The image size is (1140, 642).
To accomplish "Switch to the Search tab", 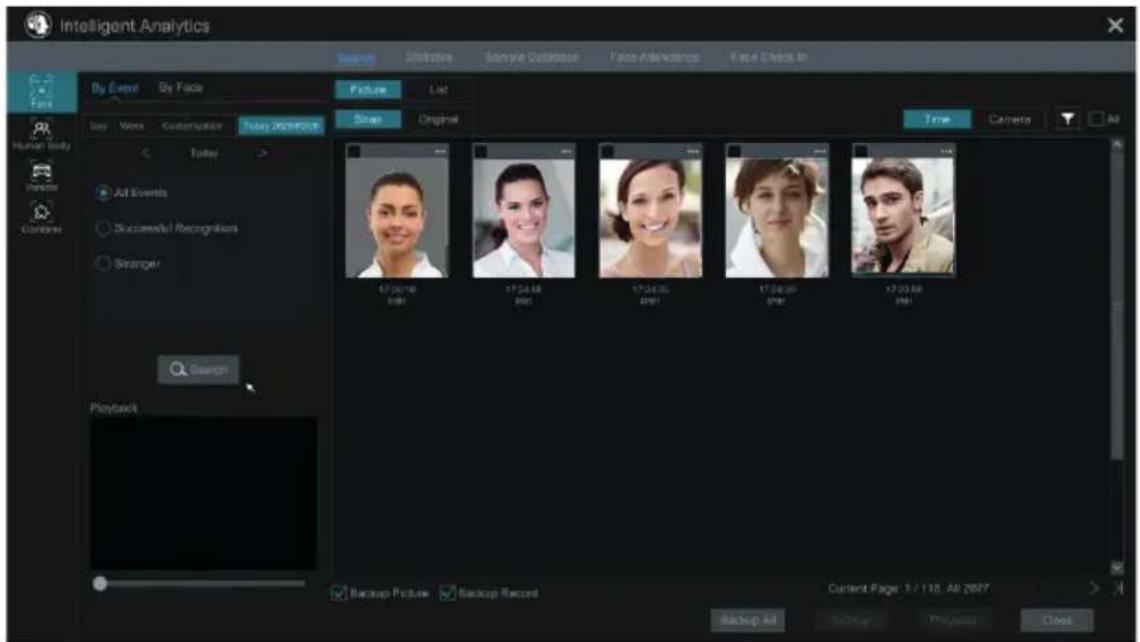I will coord(356,57).
